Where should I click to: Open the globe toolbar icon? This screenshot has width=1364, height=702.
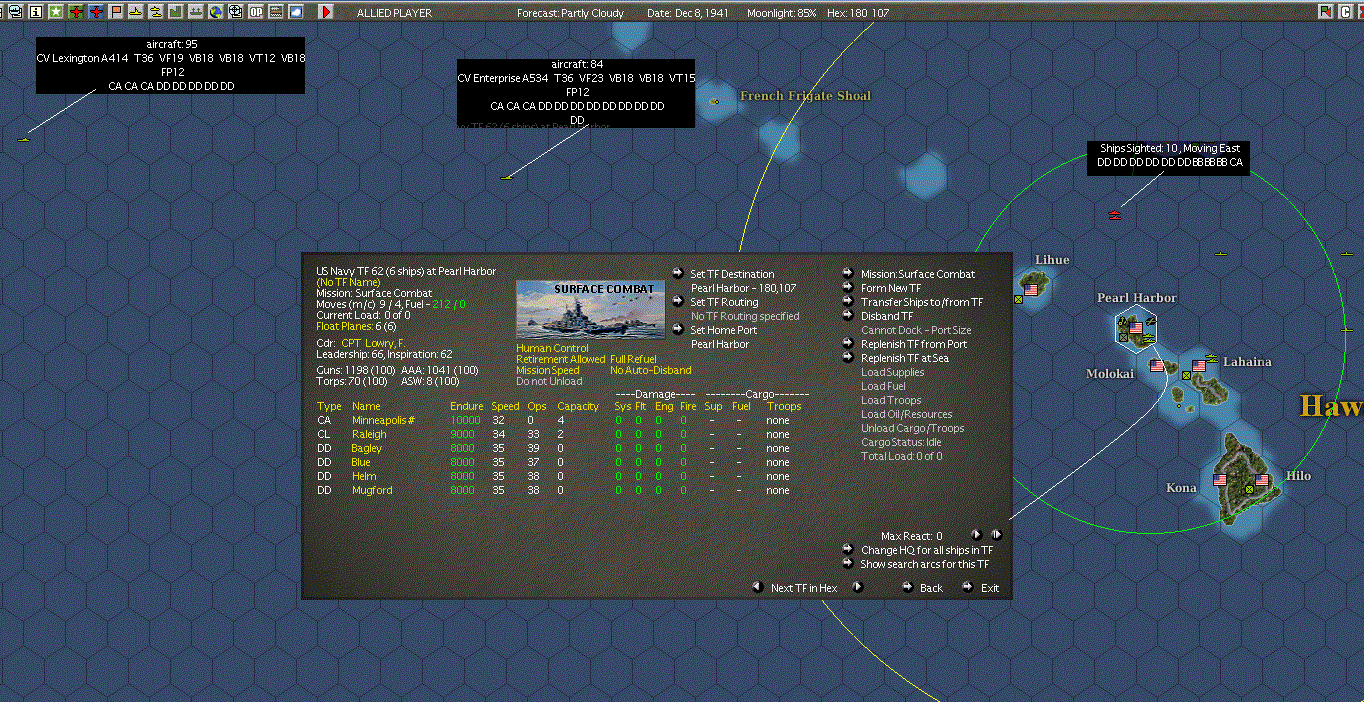coord(216,12)
